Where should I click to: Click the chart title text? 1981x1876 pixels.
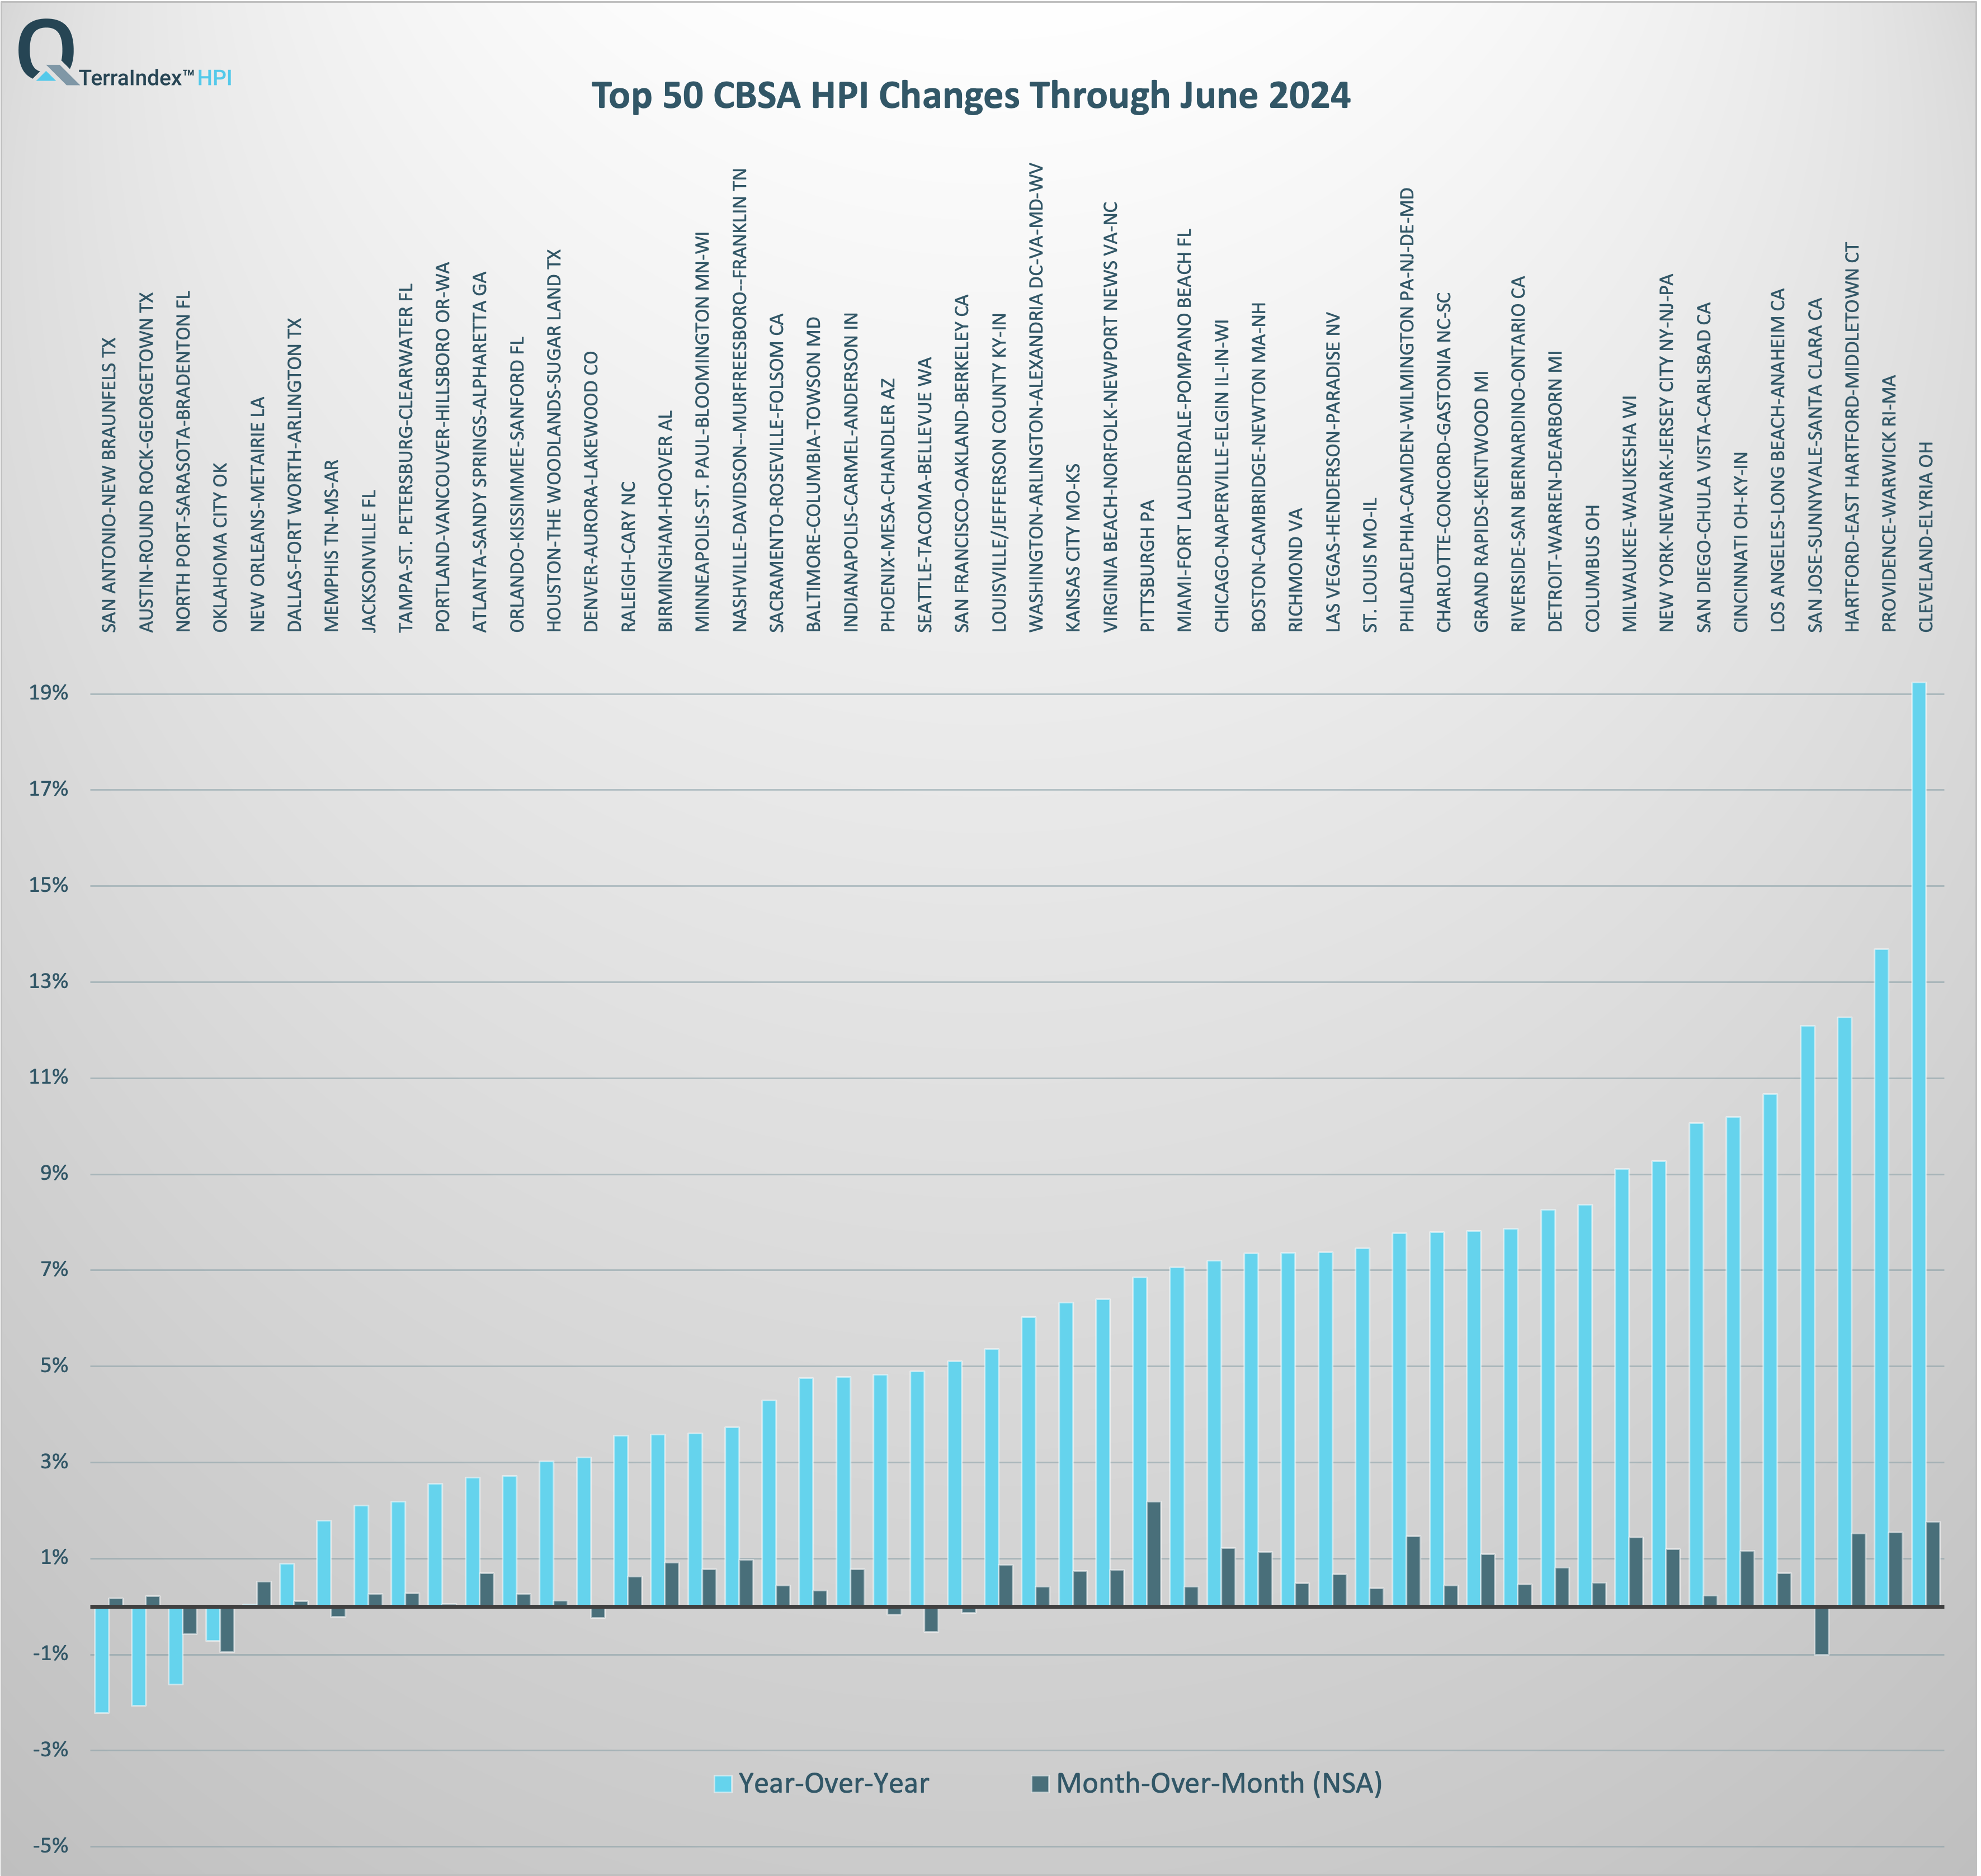tap(970, 97)
